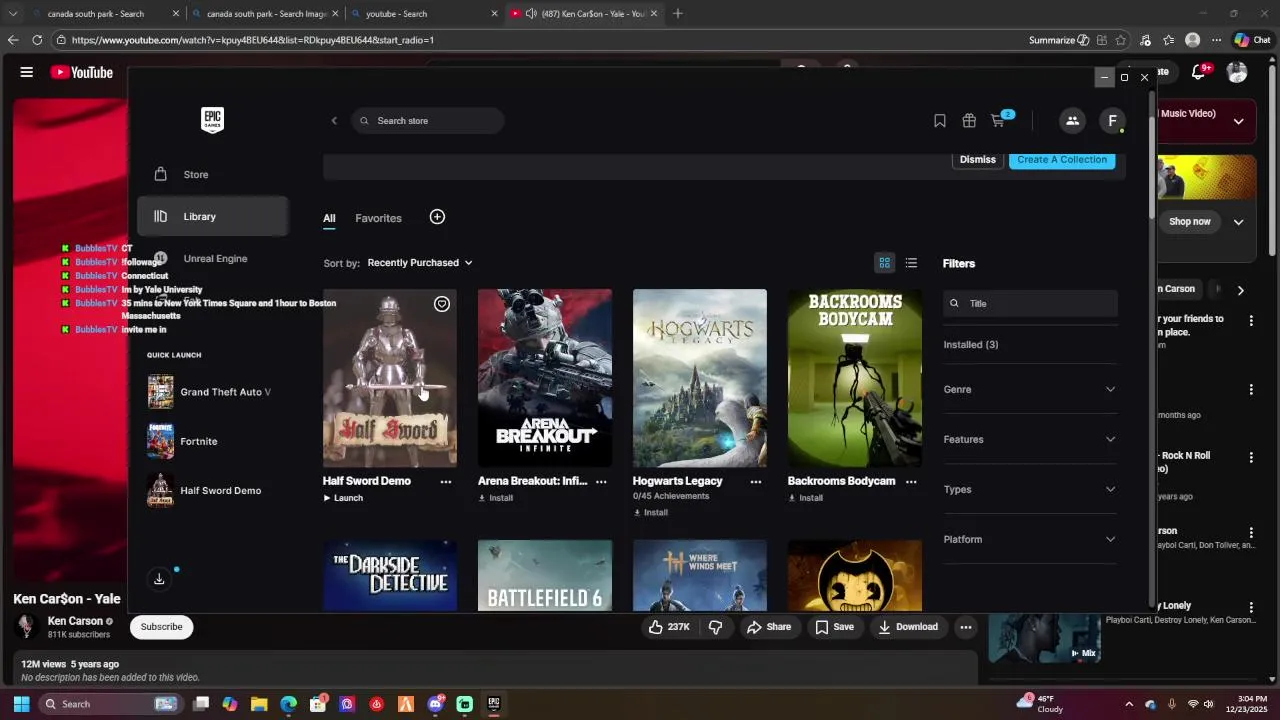
Task: Focus the Search store field
Action: (x=427, y=121)
